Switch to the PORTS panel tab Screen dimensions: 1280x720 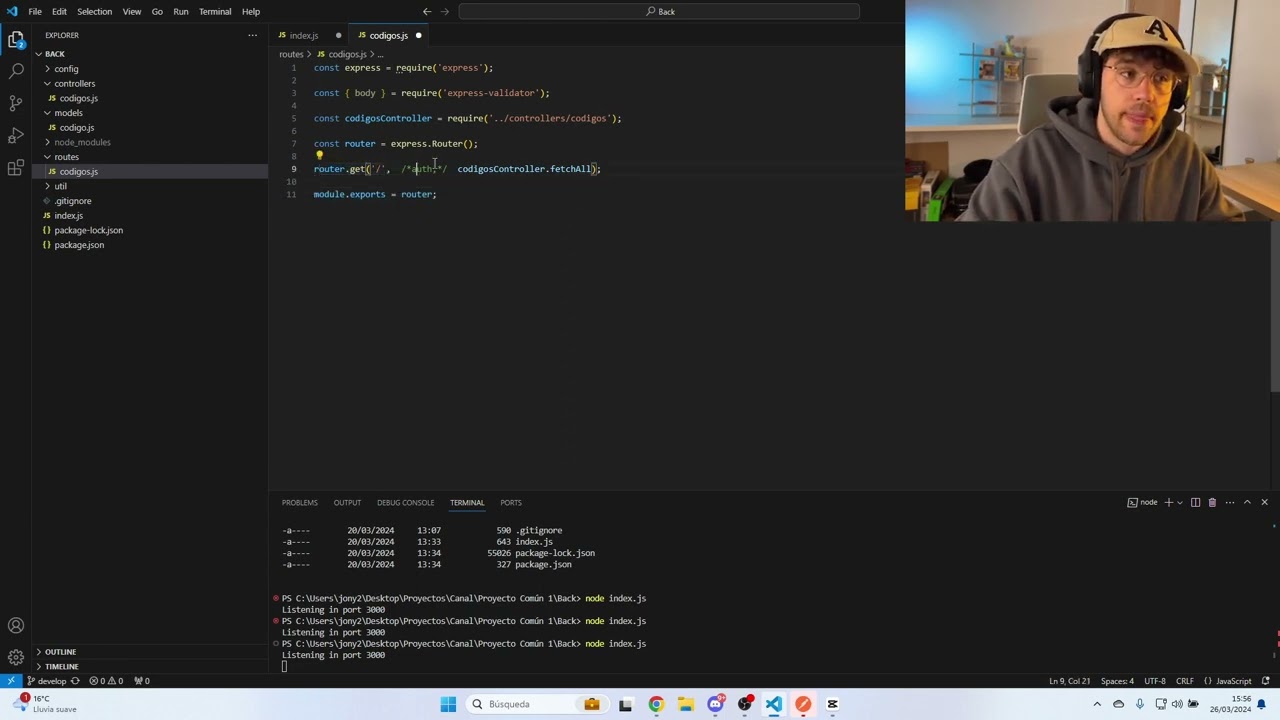coord(510,503)
